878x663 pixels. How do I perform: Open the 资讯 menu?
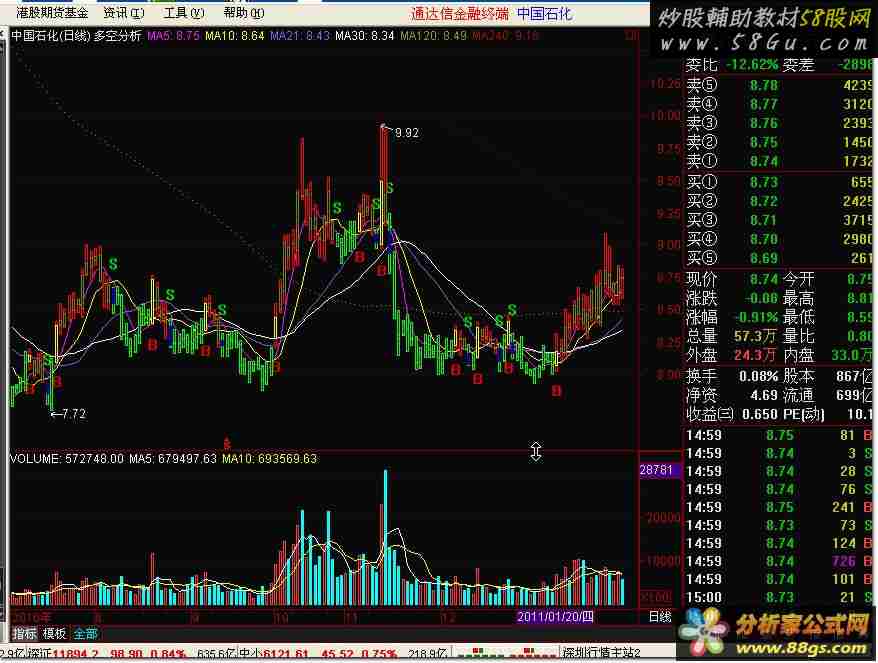(x=124, y=12)
